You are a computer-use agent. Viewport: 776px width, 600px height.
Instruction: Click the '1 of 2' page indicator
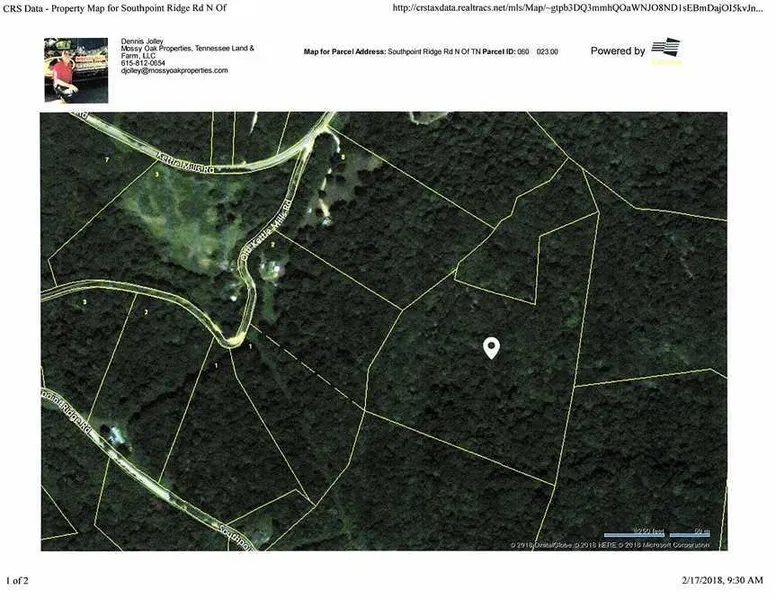(x=18, y=580)
